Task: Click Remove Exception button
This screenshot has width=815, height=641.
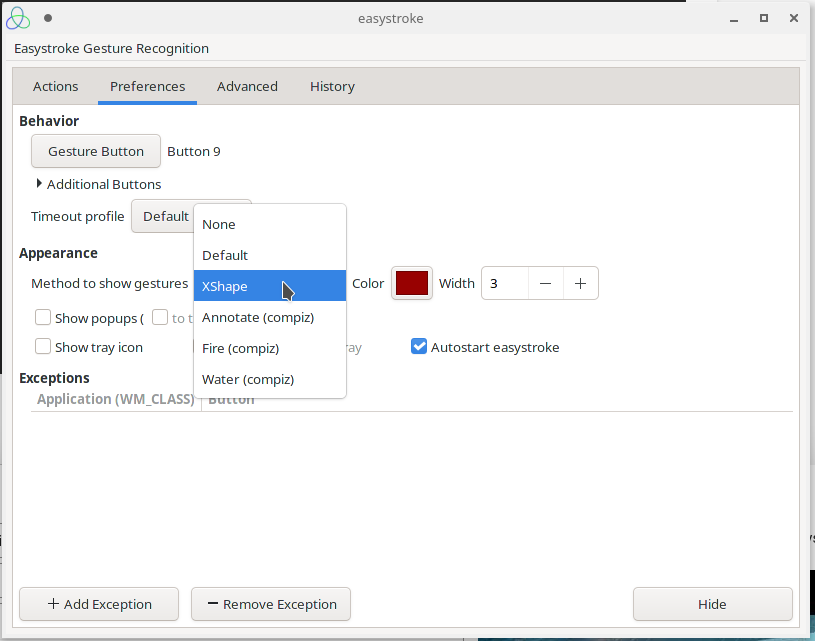Action: pyautogui.click(x=271, y=604)
